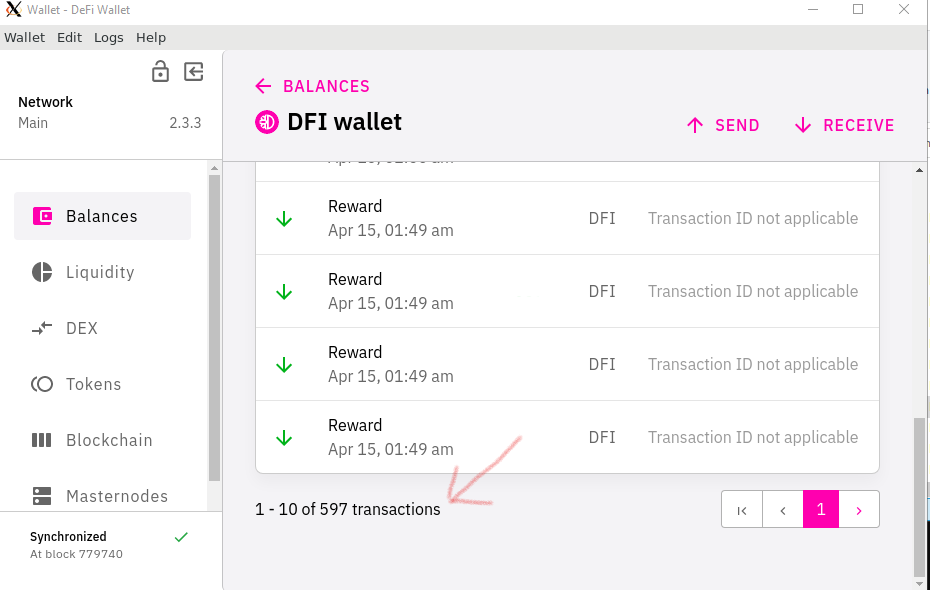Click the back arrow beside BALANCES
930x590 pixels.
(263, 86)
